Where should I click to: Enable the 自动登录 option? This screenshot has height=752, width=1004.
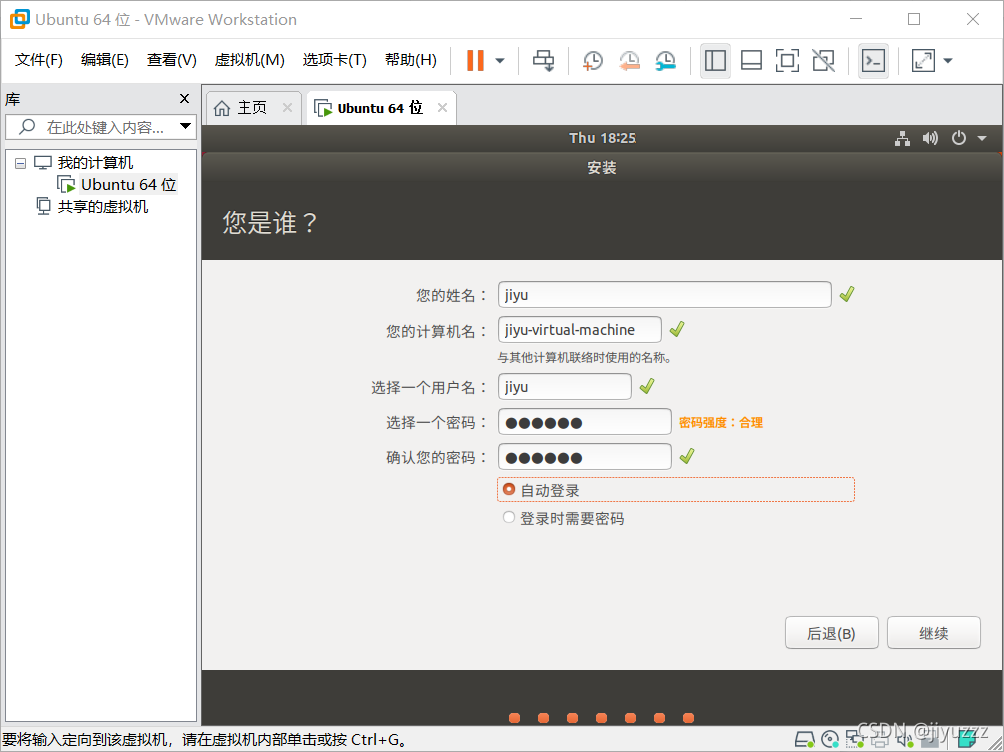click(x=509, y=490)
